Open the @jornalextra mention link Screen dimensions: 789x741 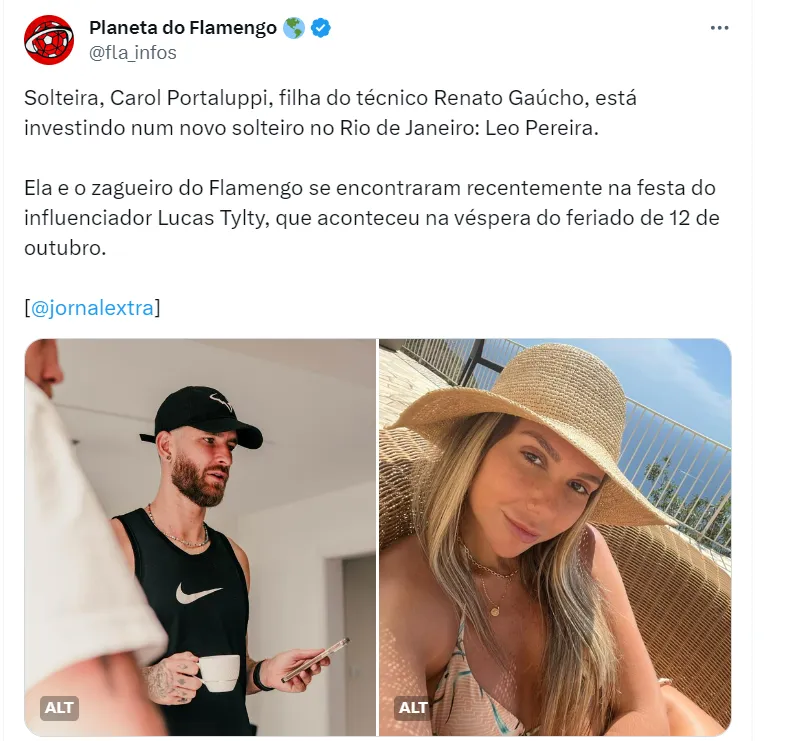point(92,307)
